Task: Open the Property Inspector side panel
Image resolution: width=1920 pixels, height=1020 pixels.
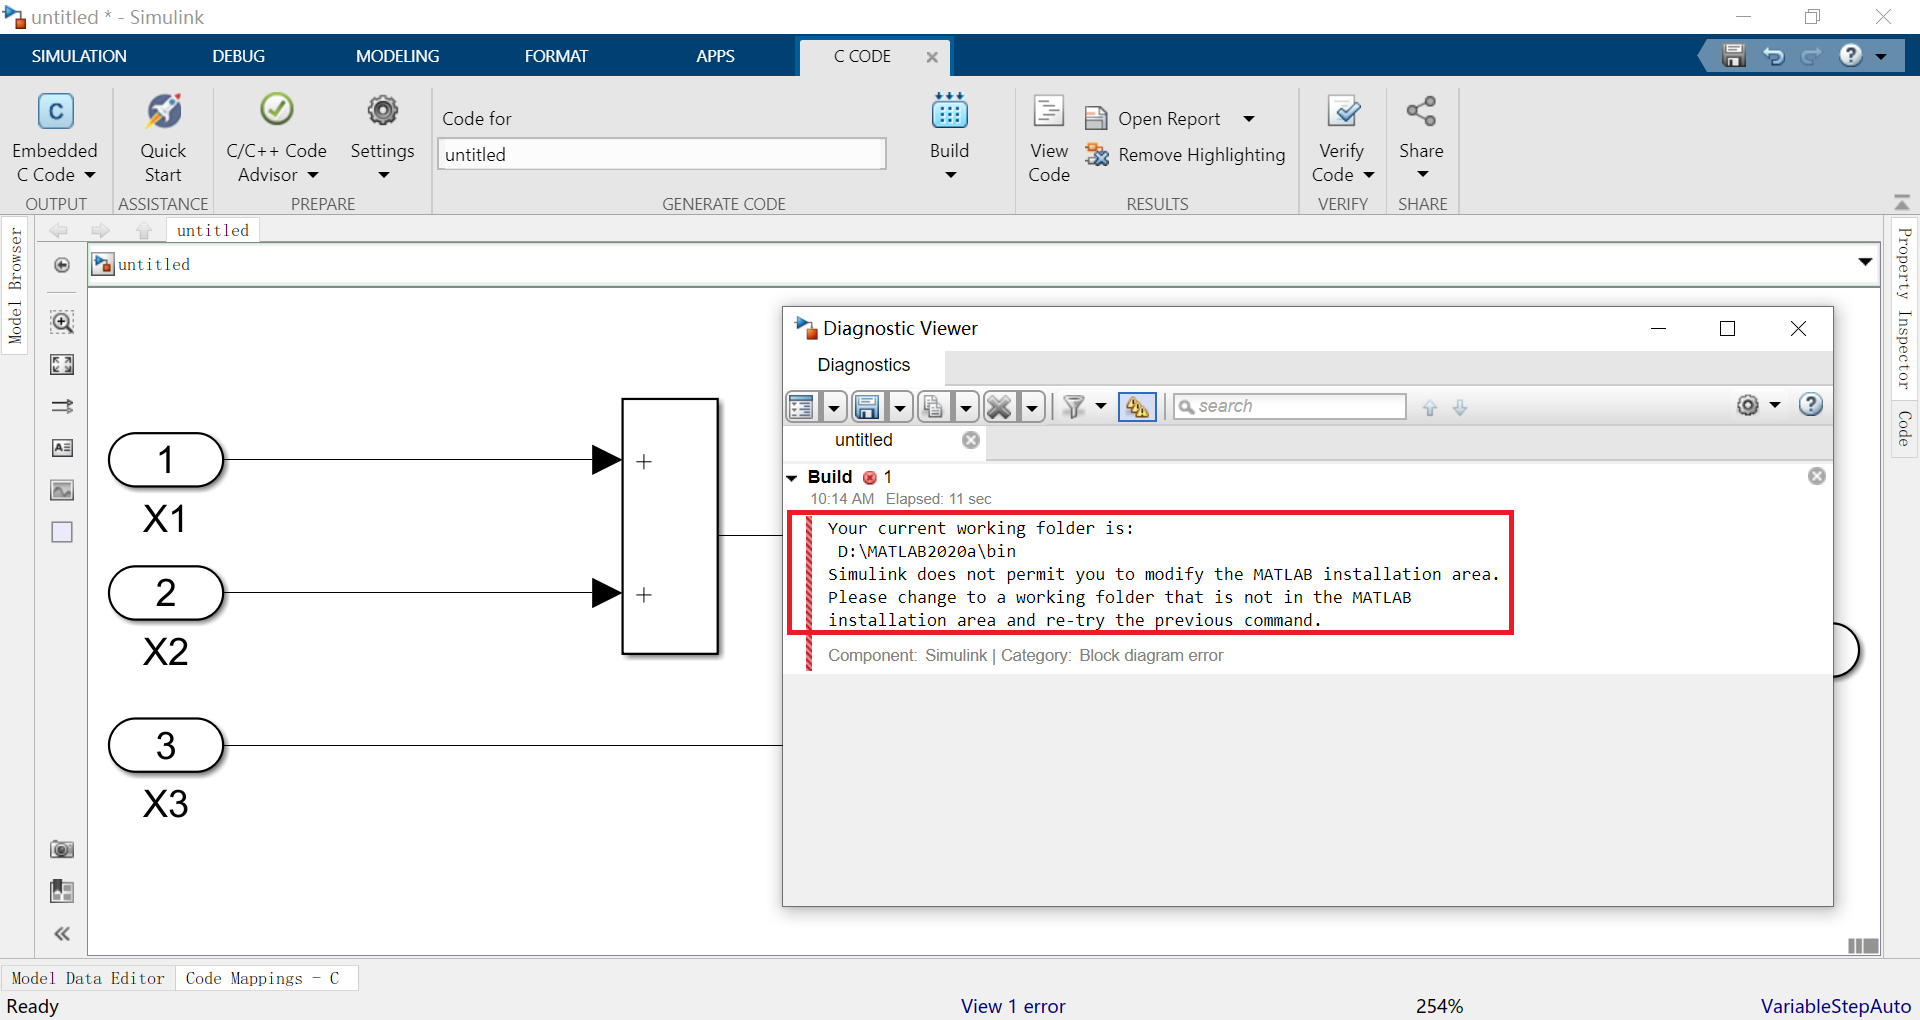Action: point(1904,309)
